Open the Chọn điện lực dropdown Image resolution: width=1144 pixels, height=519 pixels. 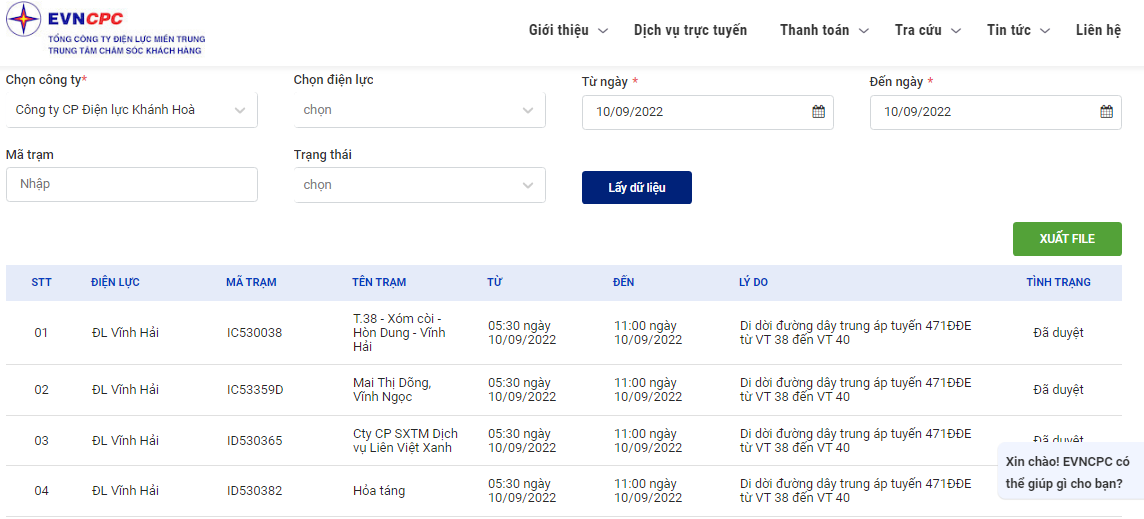420,110
